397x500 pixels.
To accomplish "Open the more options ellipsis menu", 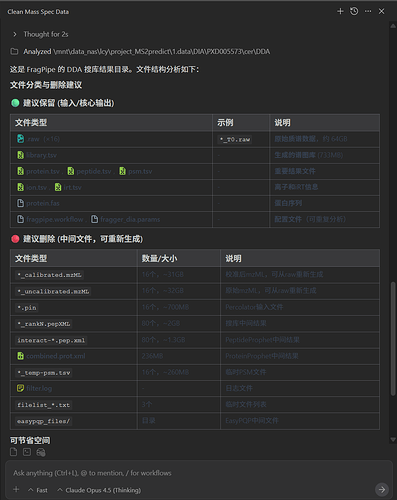I will point(368,11).
